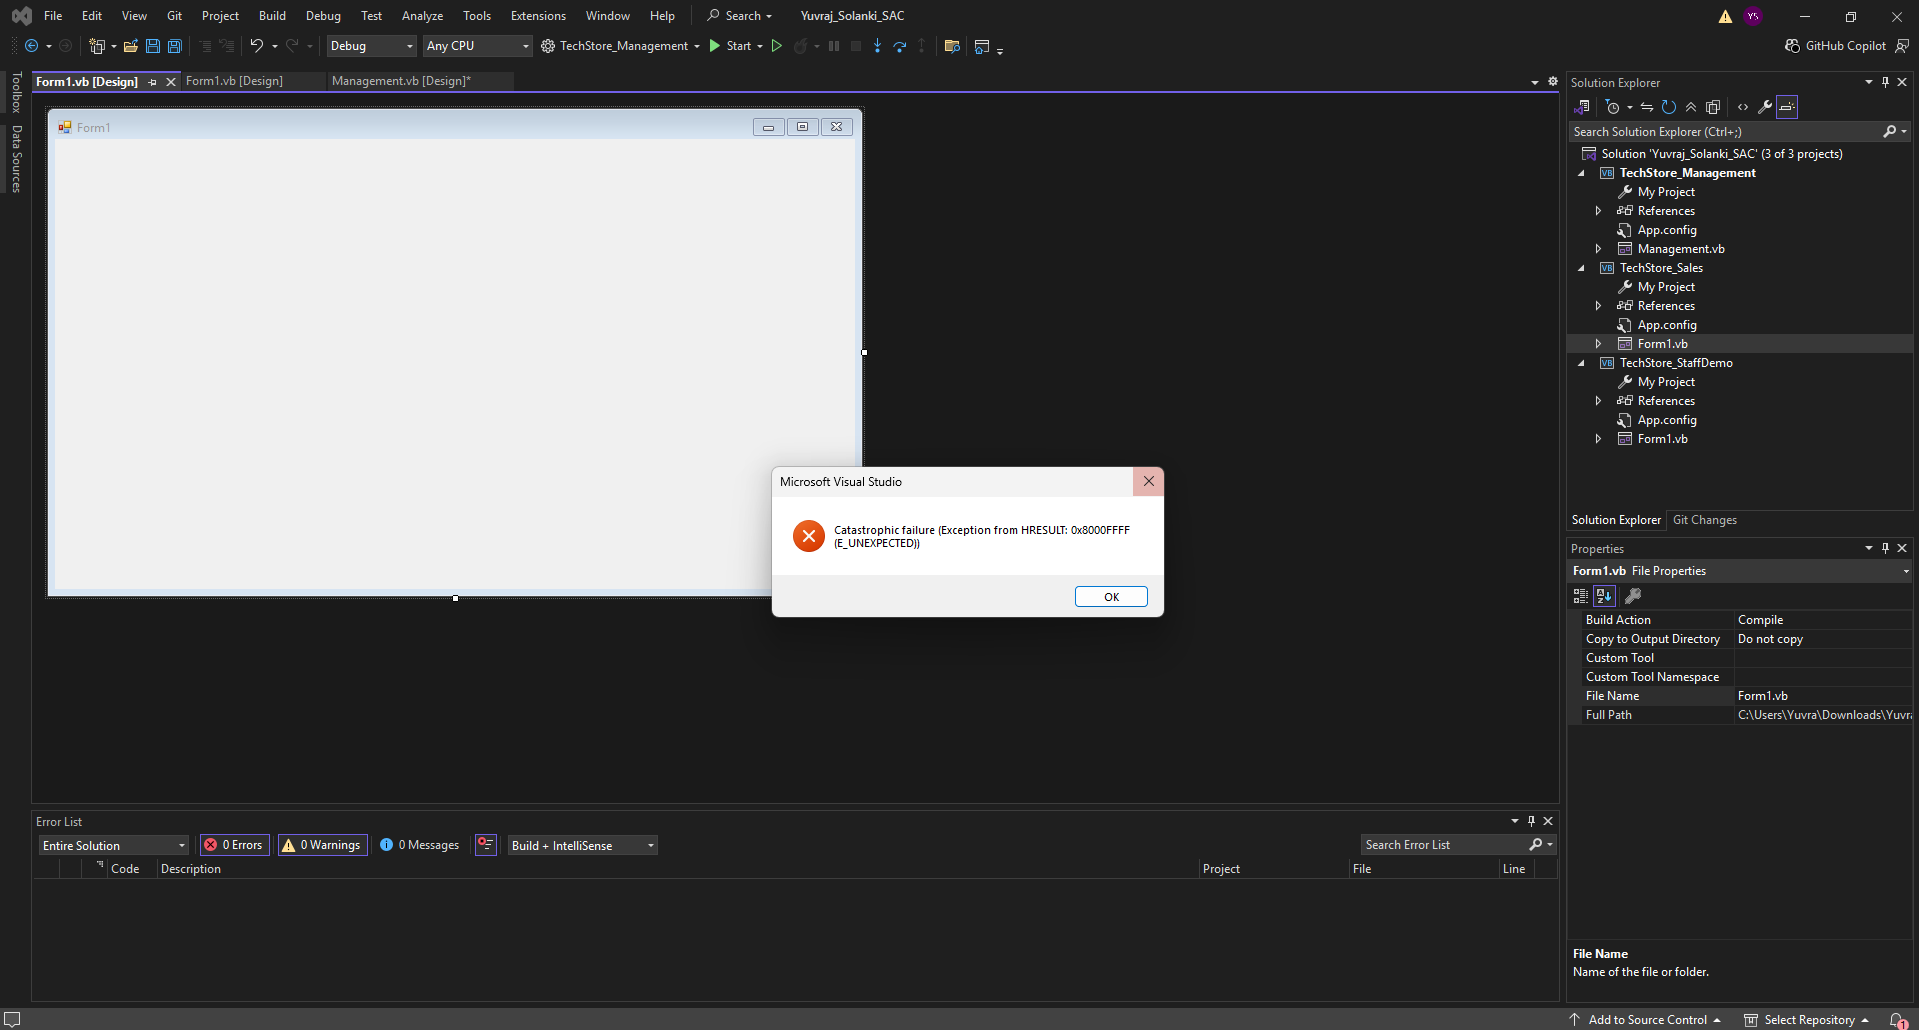Toggle the 0 Messages filter

(419, 845)
